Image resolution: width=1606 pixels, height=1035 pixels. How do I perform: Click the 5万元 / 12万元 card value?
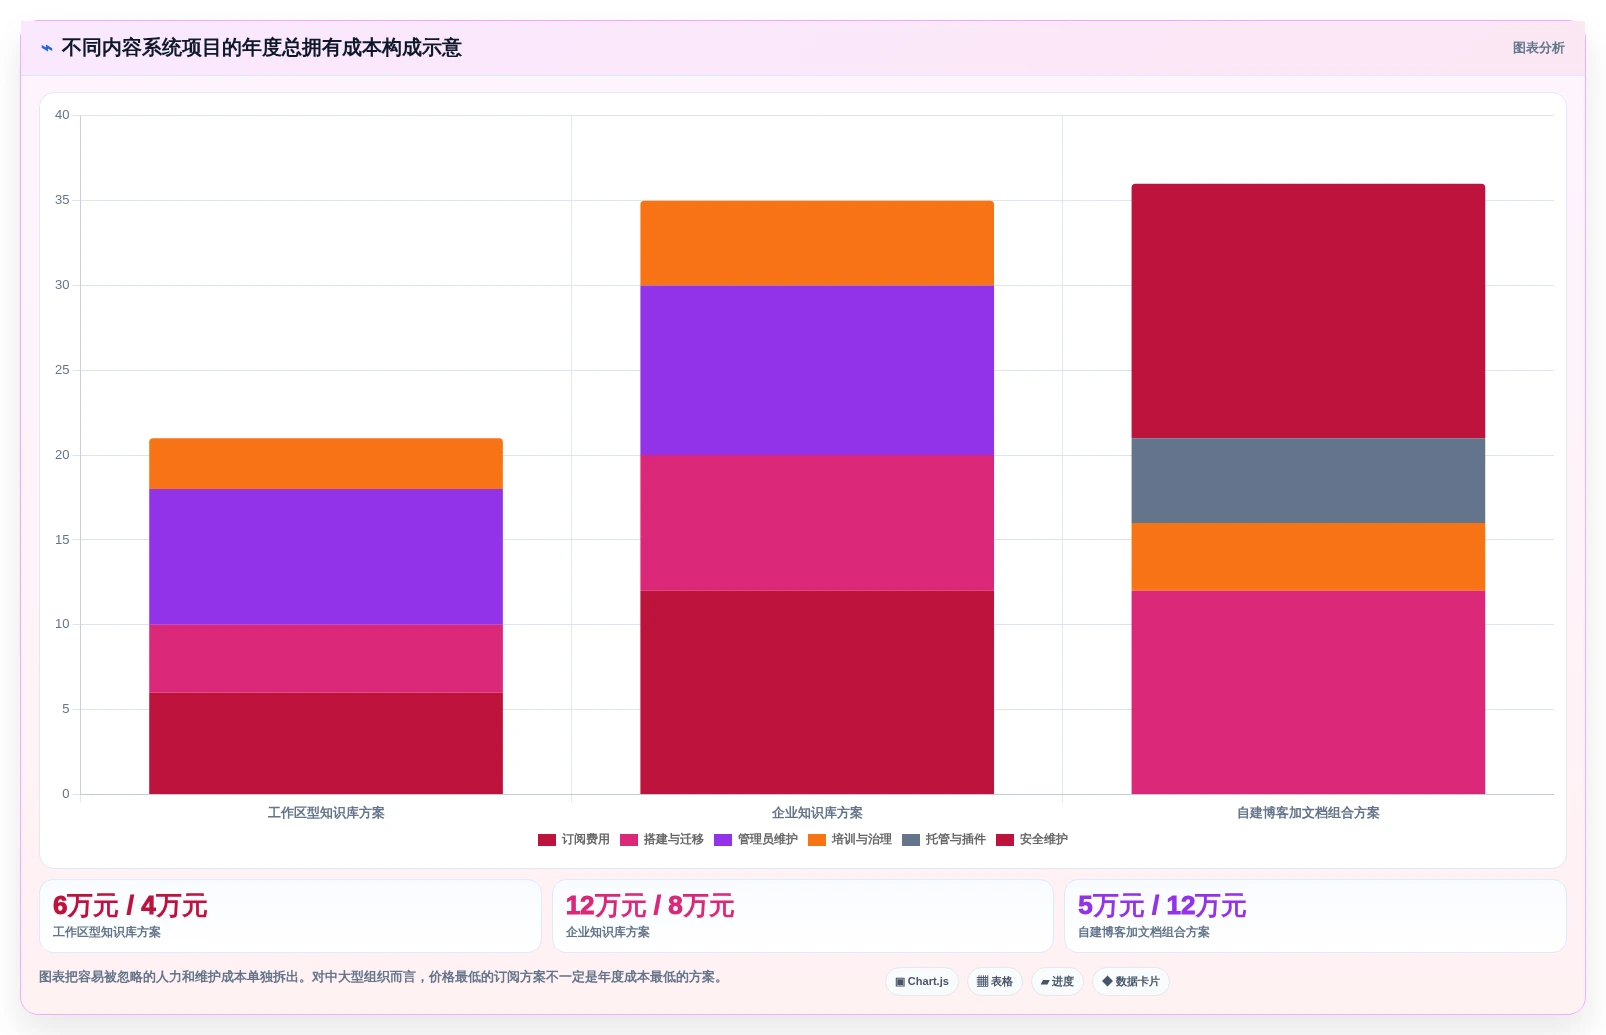pos(1162,906)
